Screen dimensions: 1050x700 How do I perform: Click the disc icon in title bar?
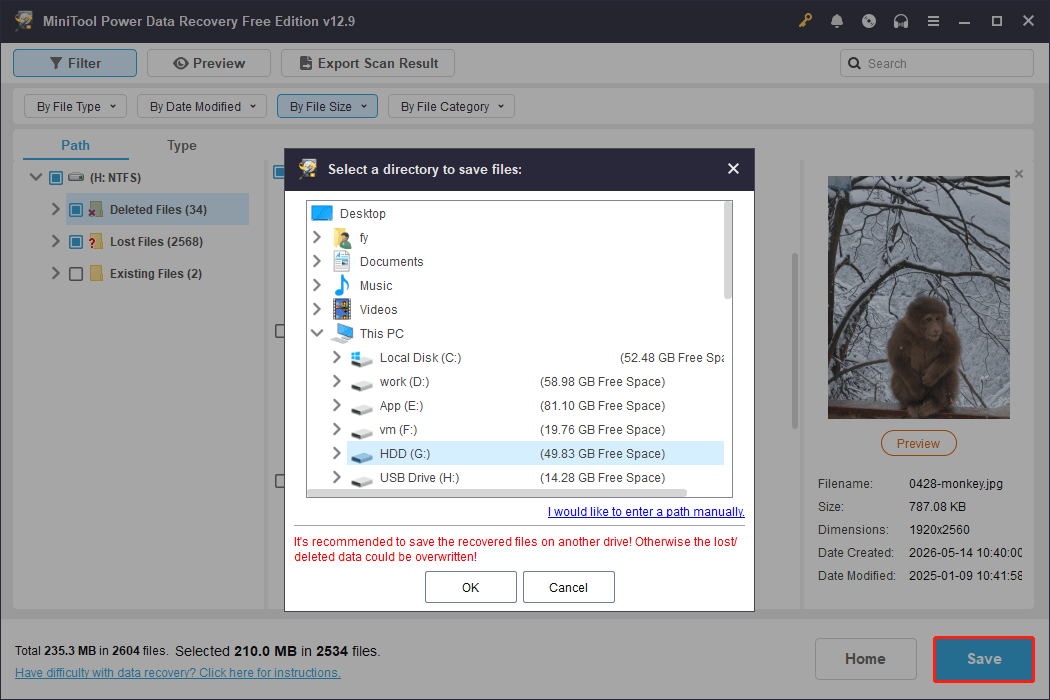coord(869,21)
